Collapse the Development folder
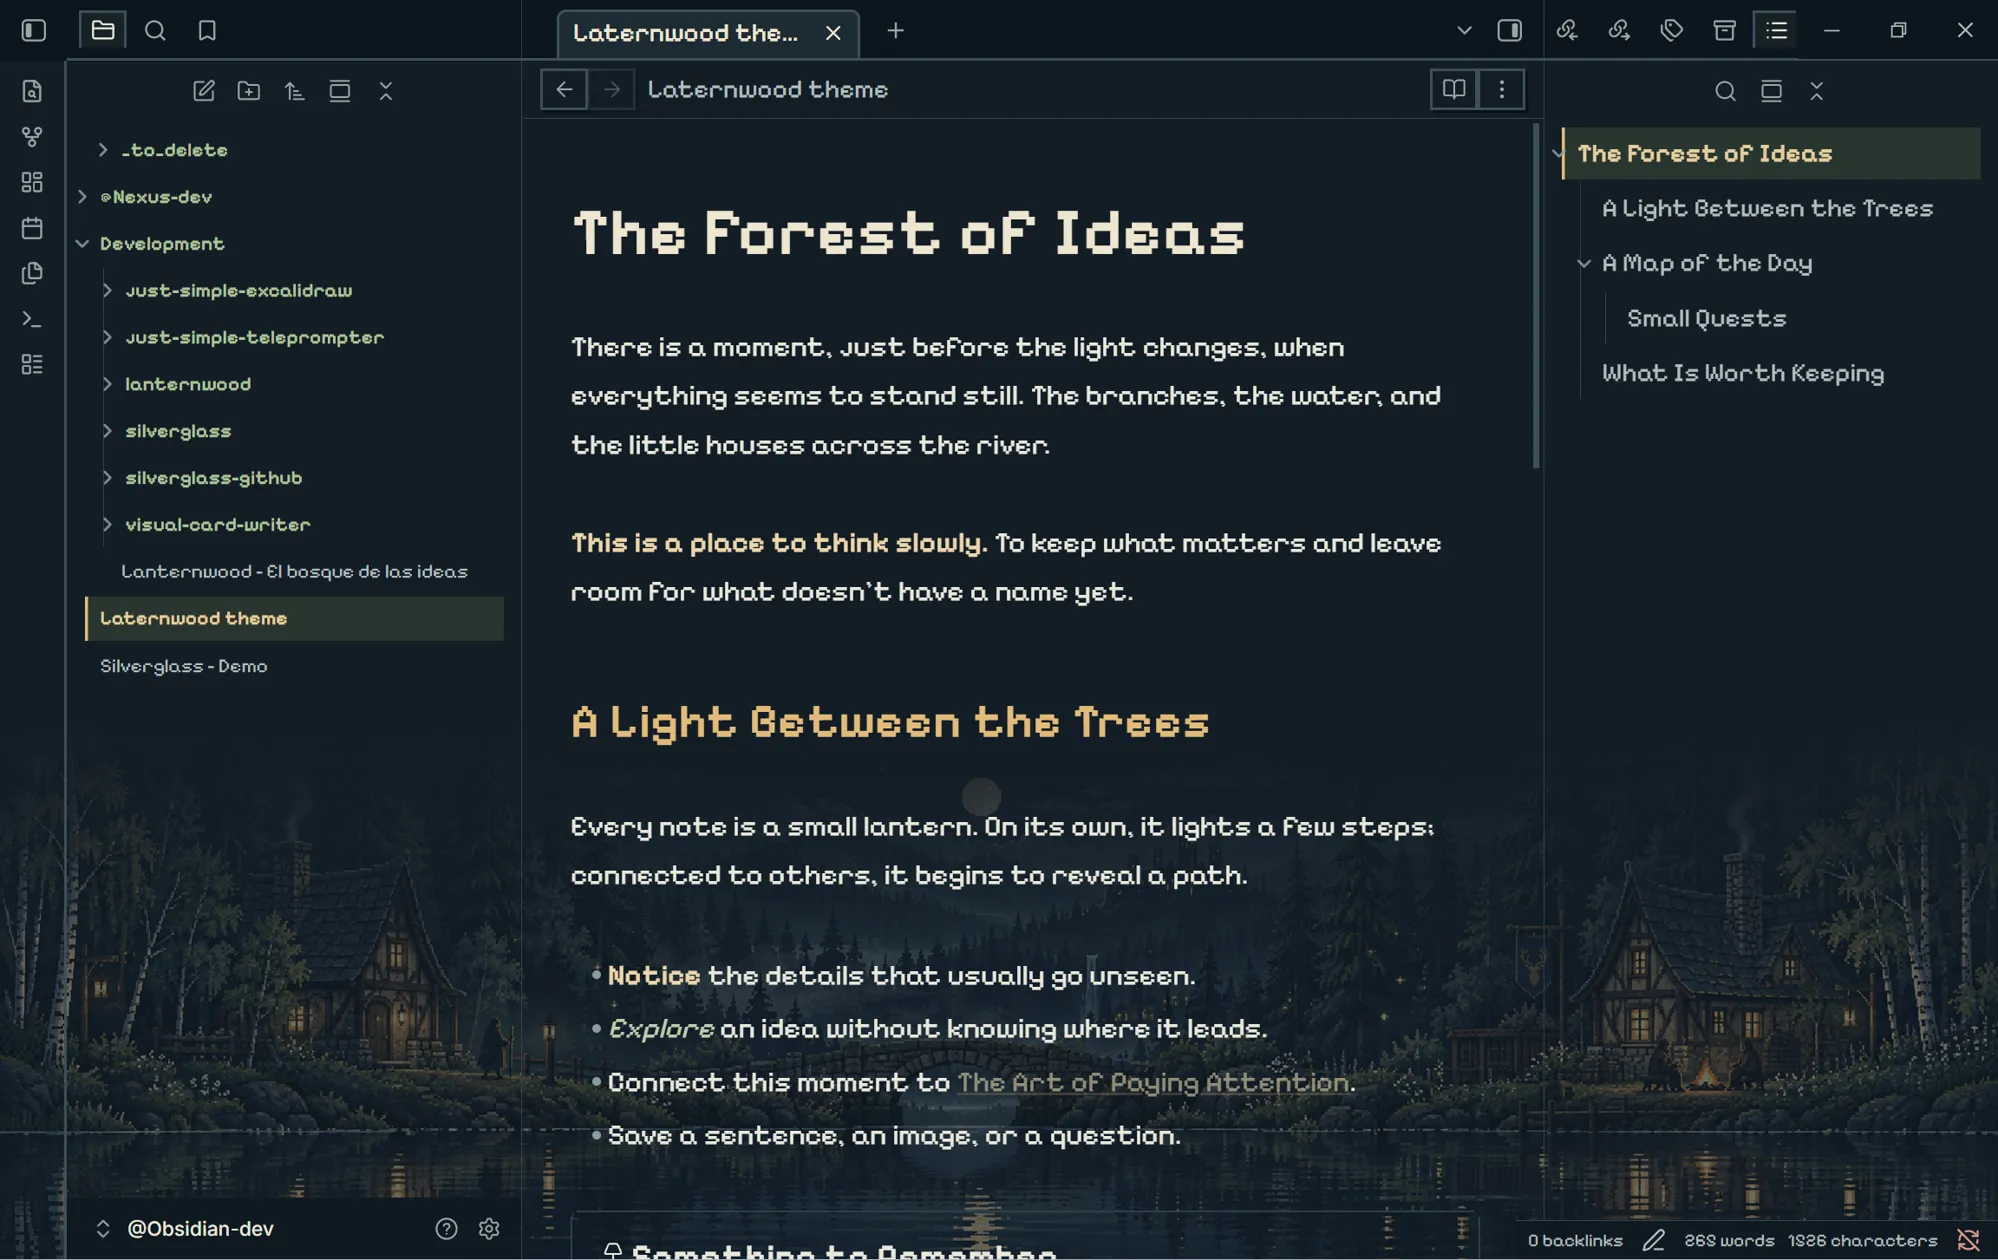The image size is (1998, 1260). tap(82, 244)
